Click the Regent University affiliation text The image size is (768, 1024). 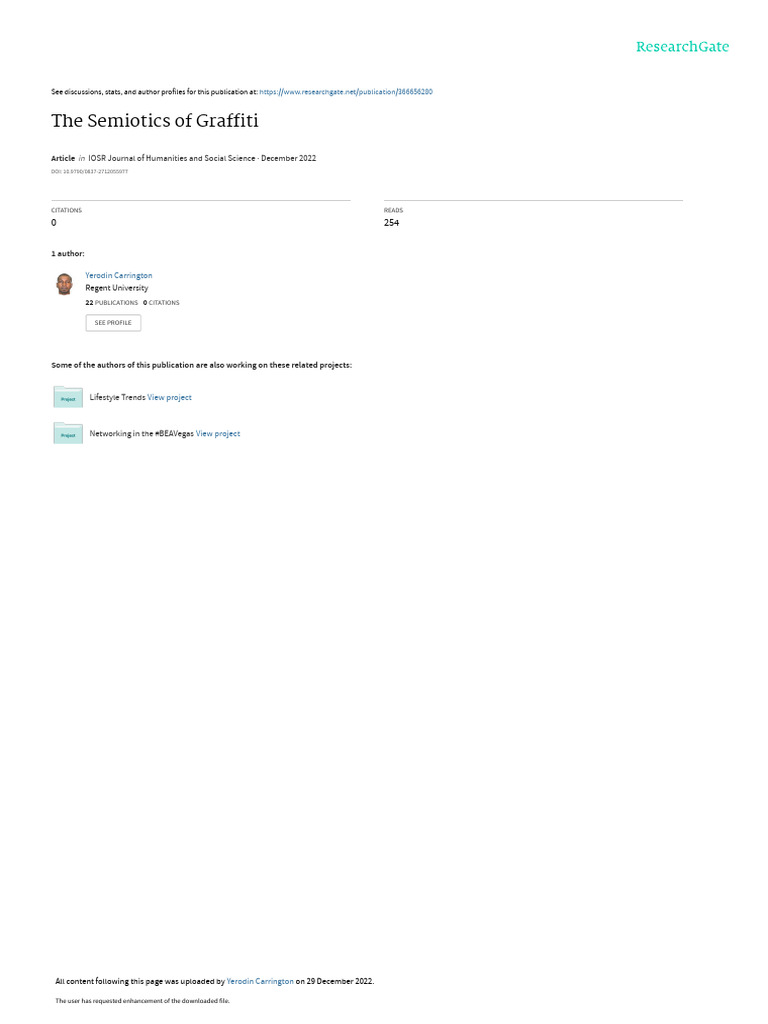coord(117,288)
